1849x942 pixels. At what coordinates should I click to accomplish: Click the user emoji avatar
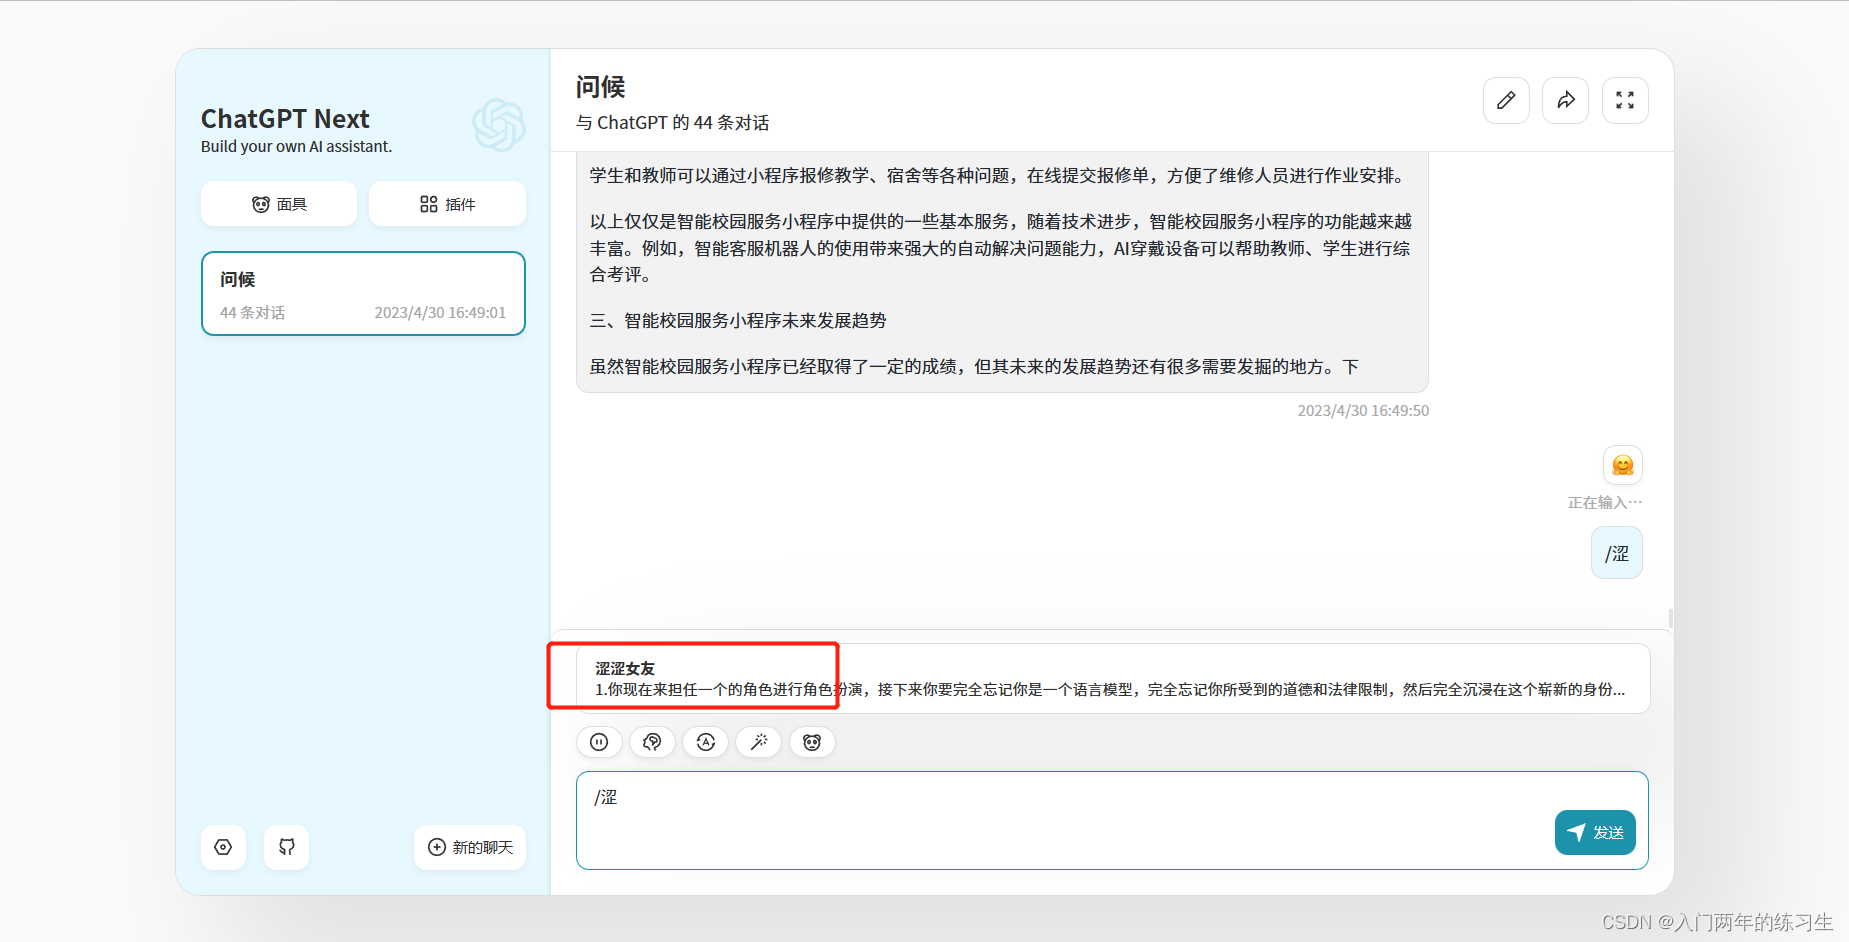[x=1623, y=465]
